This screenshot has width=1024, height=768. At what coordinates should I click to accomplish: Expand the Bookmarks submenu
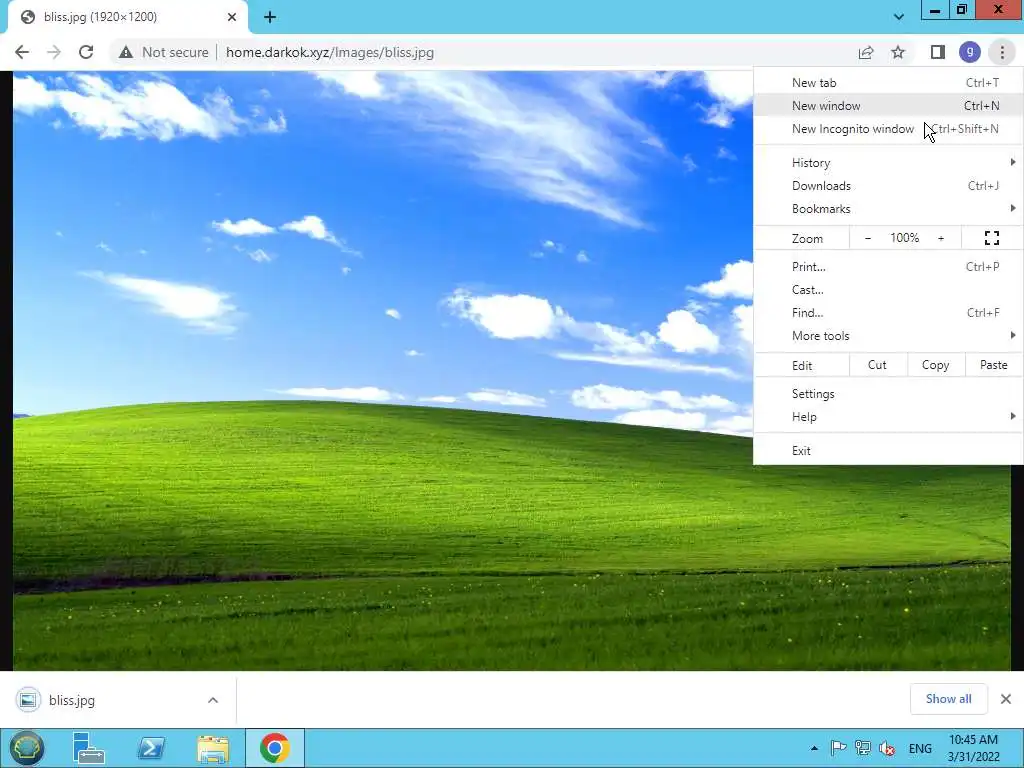point(888,209)
